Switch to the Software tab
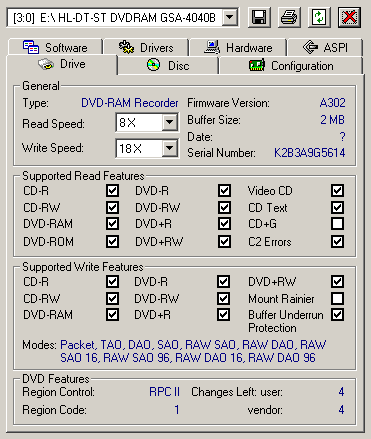371x439 pixels. [x=56, y=47]
